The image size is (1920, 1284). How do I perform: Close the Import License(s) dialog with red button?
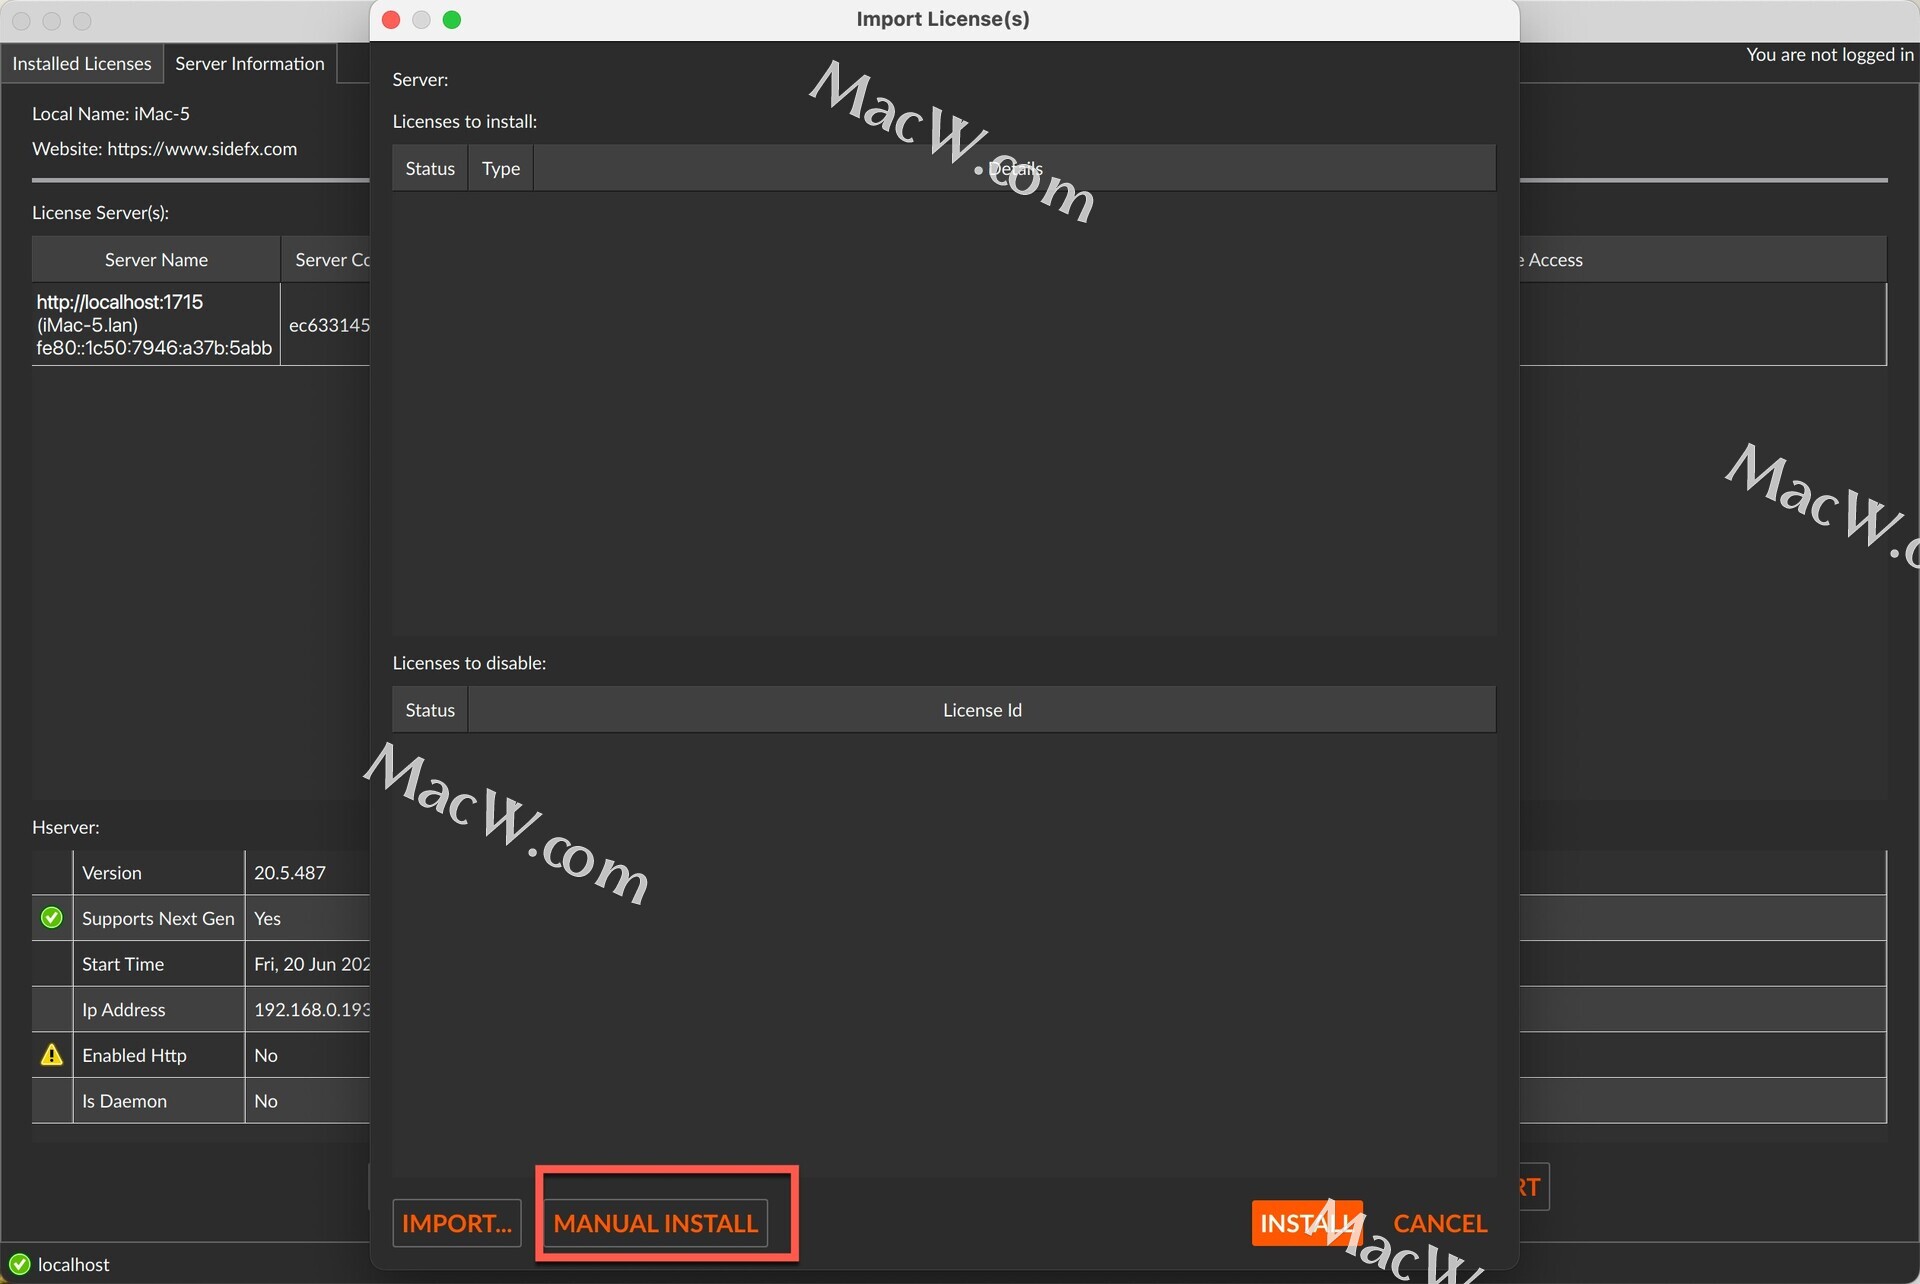pyautogui.click(x=392, y=20)
